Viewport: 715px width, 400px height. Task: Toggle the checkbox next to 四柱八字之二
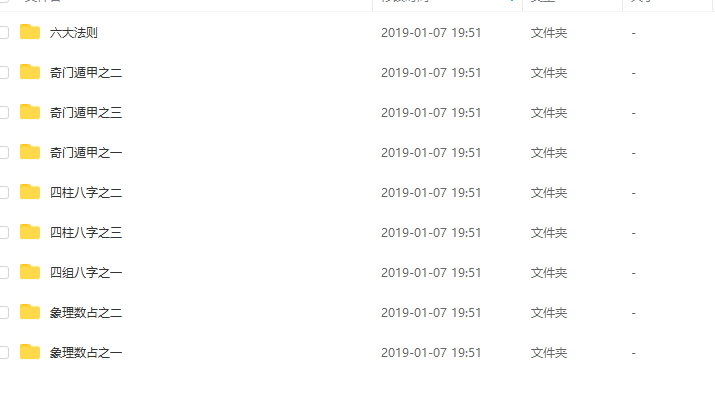coord(4,192)
